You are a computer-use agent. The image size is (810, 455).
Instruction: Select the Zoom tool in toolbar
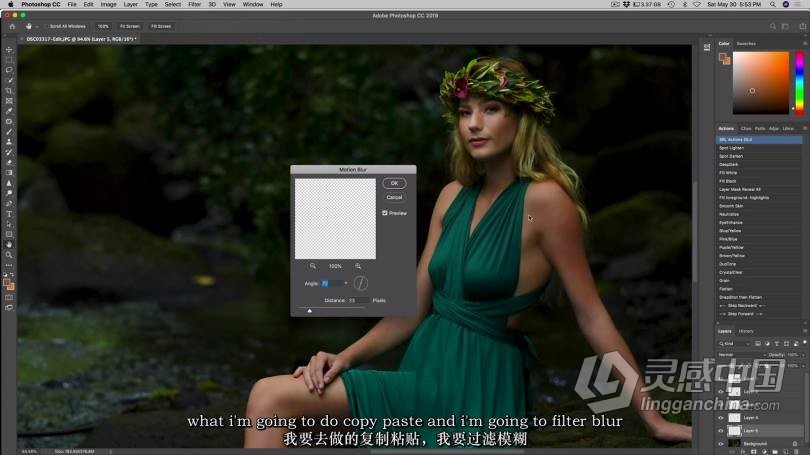pyautogui.click(x=9, y=255)
